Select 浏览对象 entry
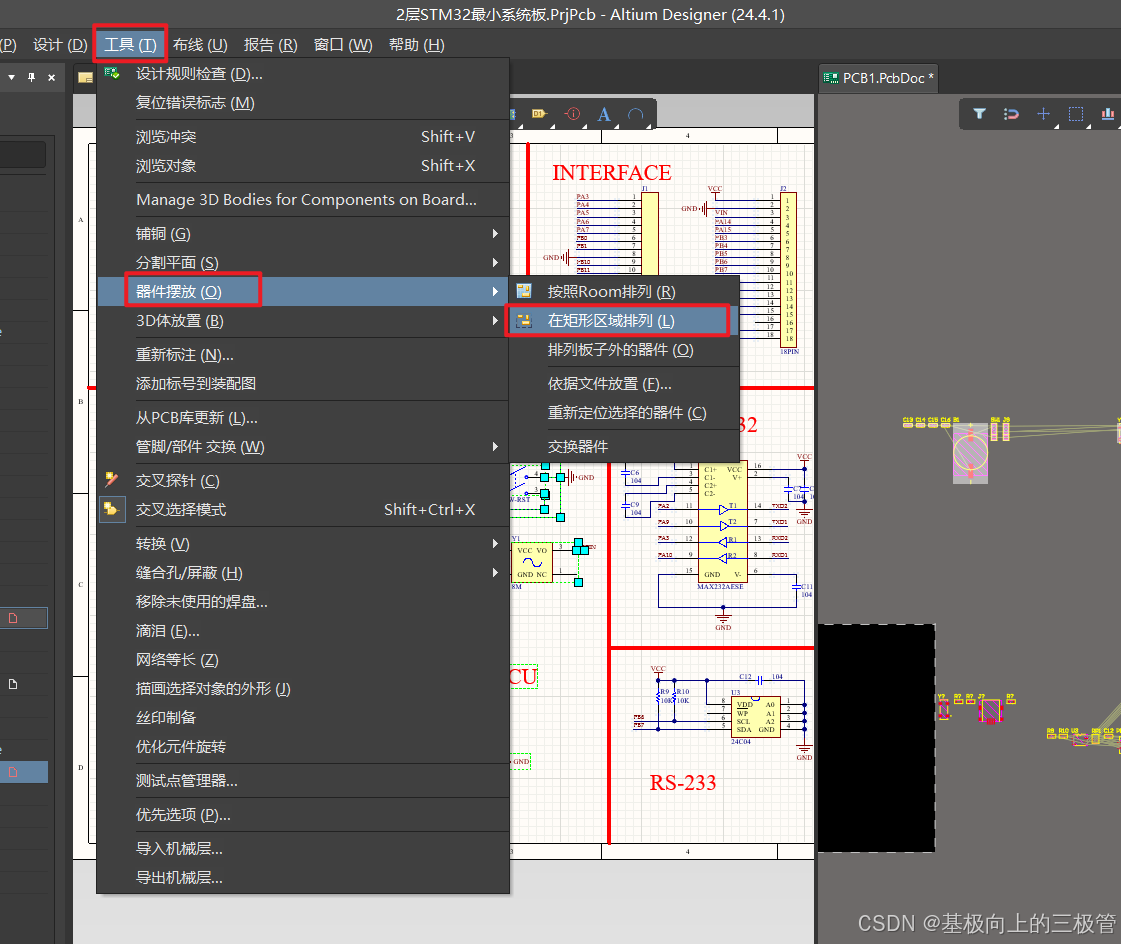1121x944 pixels. point(303,165)
